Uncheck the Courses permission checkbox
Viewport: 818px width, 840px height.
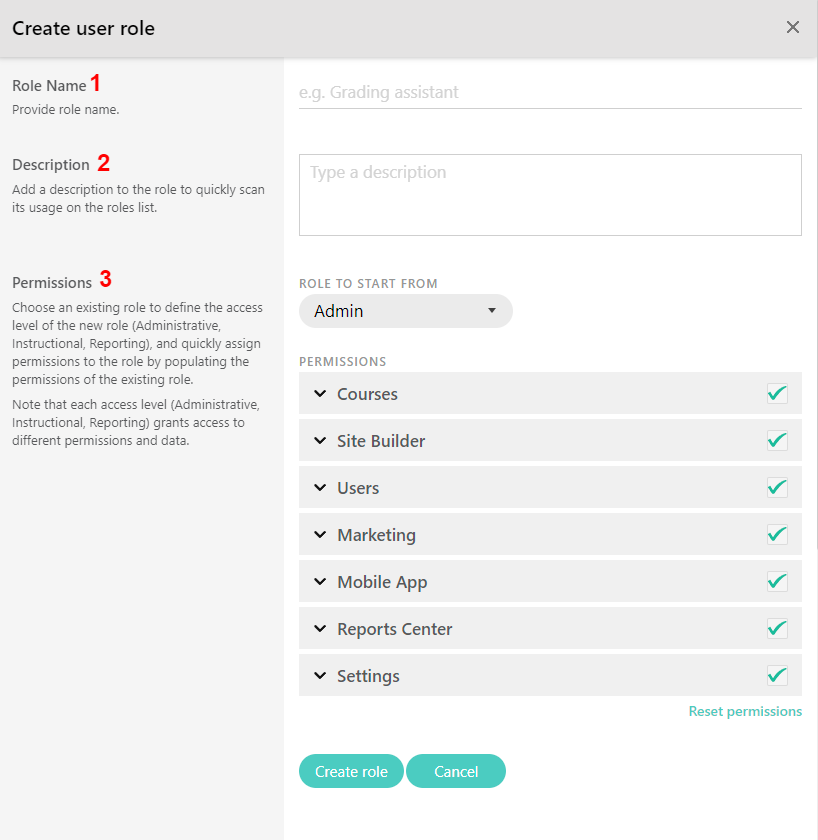coord(777,393)
